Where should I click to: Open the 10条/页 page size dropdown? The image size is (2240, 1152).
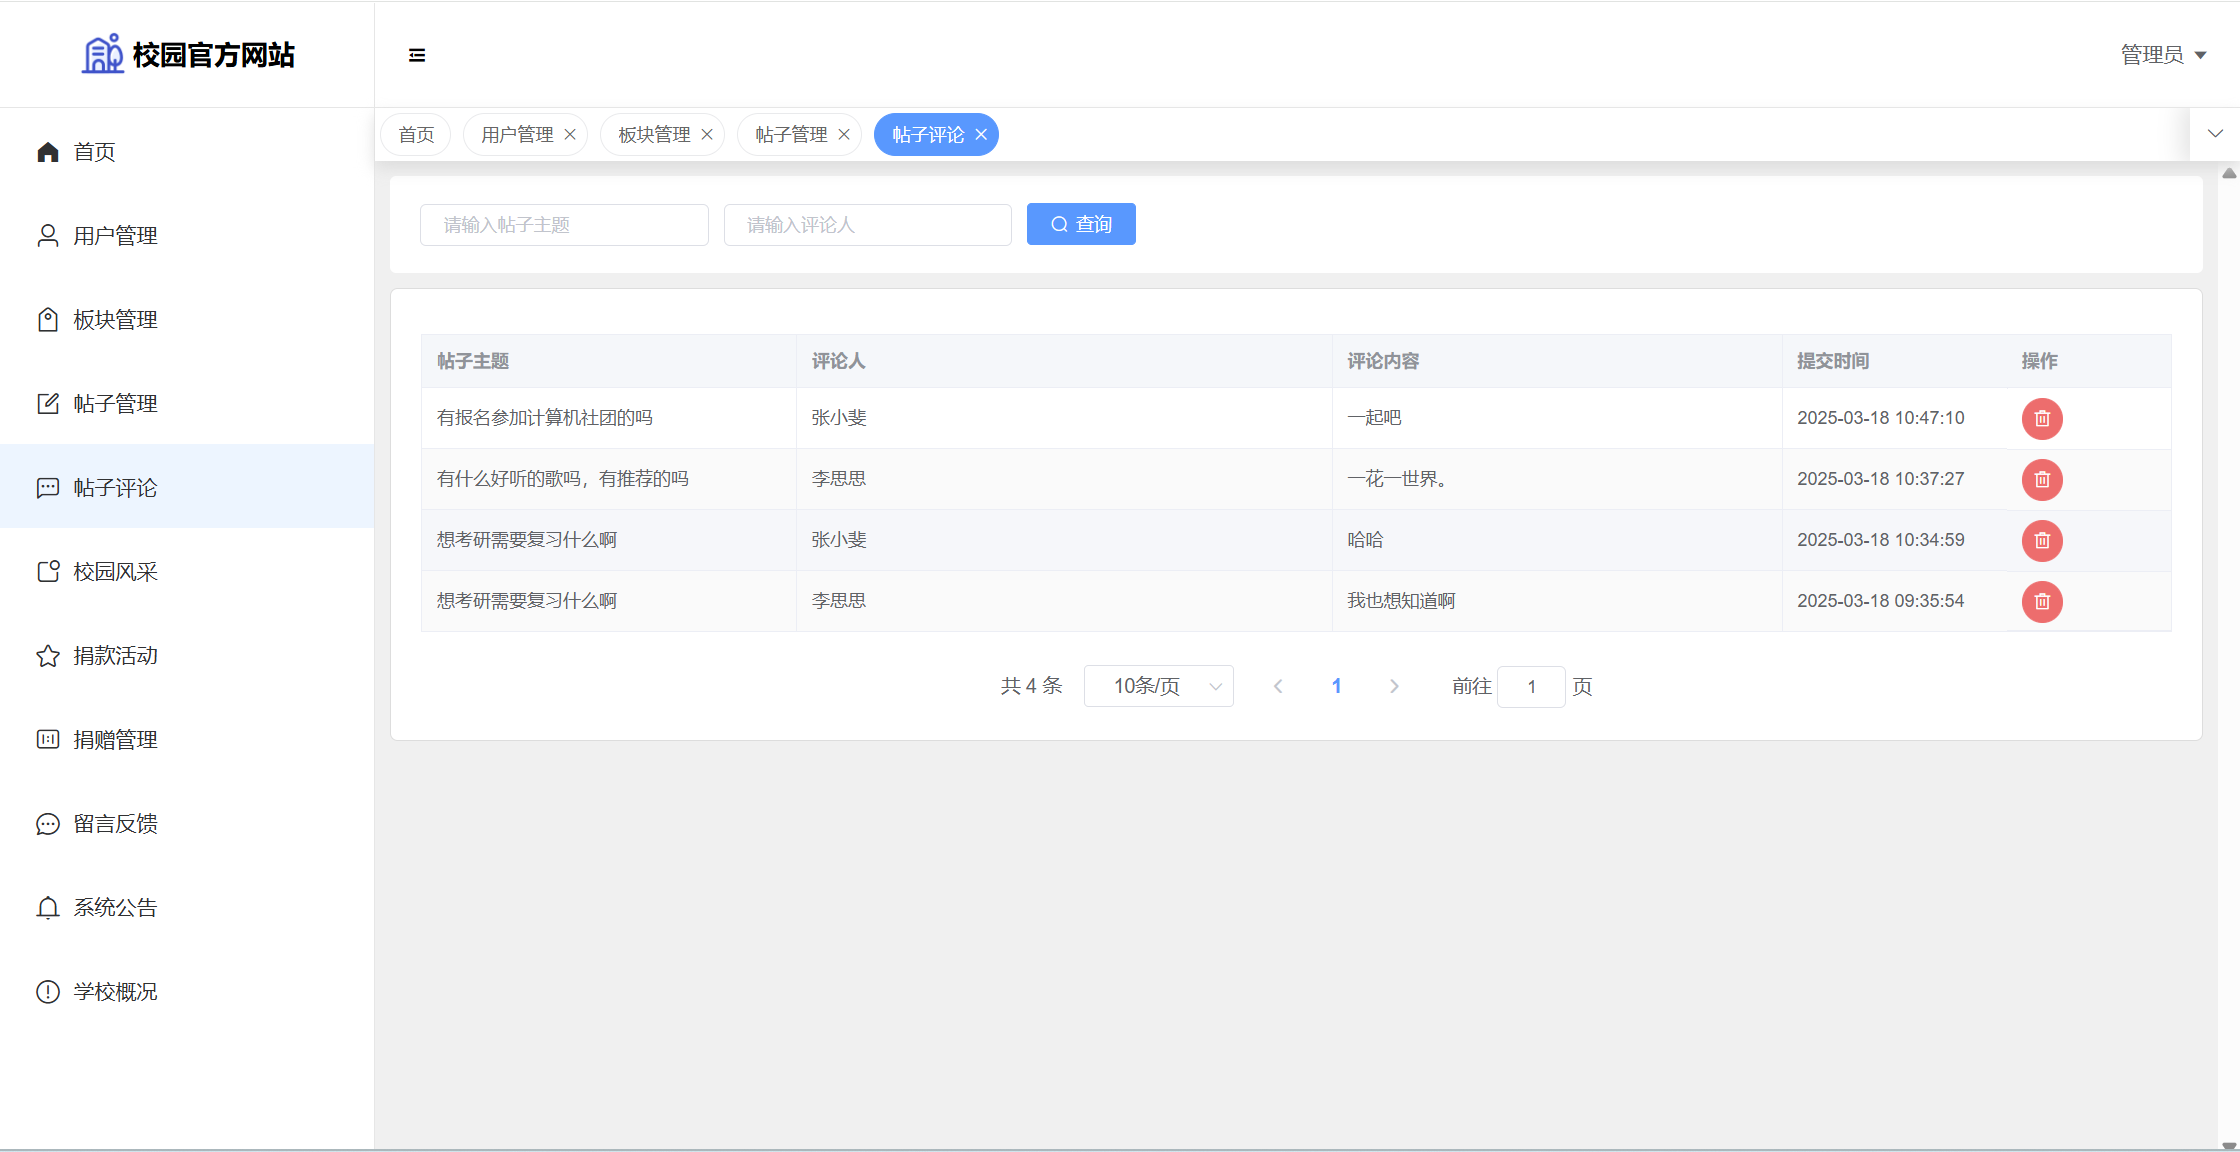pos(1158,686)
